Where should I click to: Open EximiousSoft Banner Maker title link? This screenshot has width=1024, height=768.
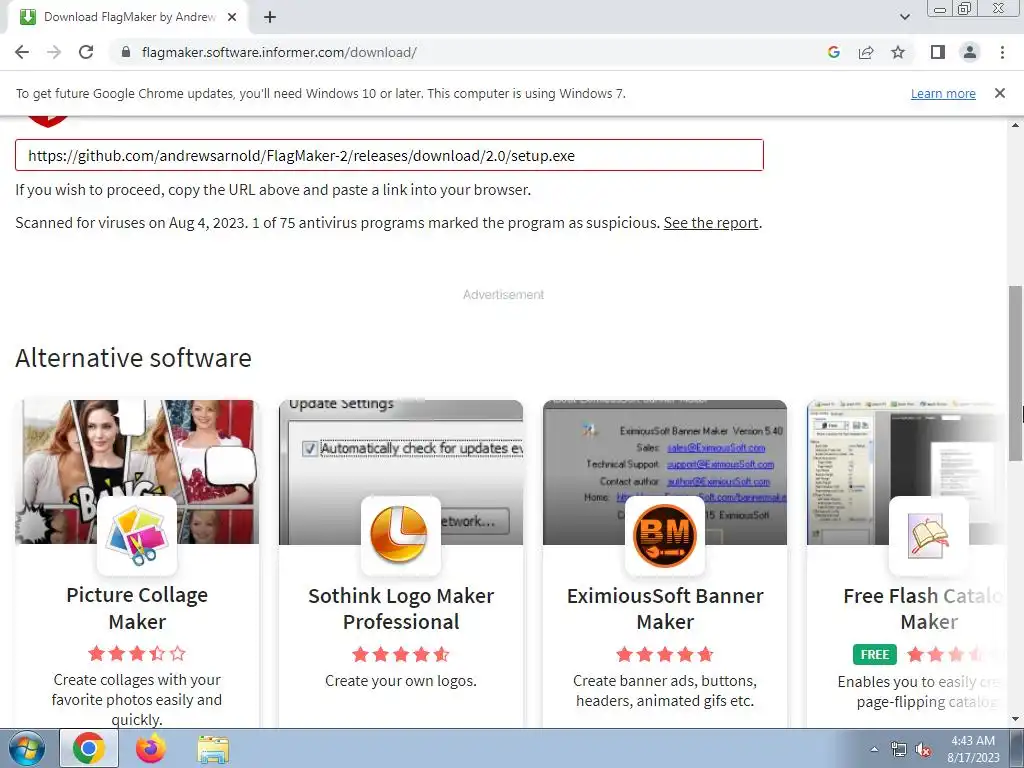(x=665, y=609)
